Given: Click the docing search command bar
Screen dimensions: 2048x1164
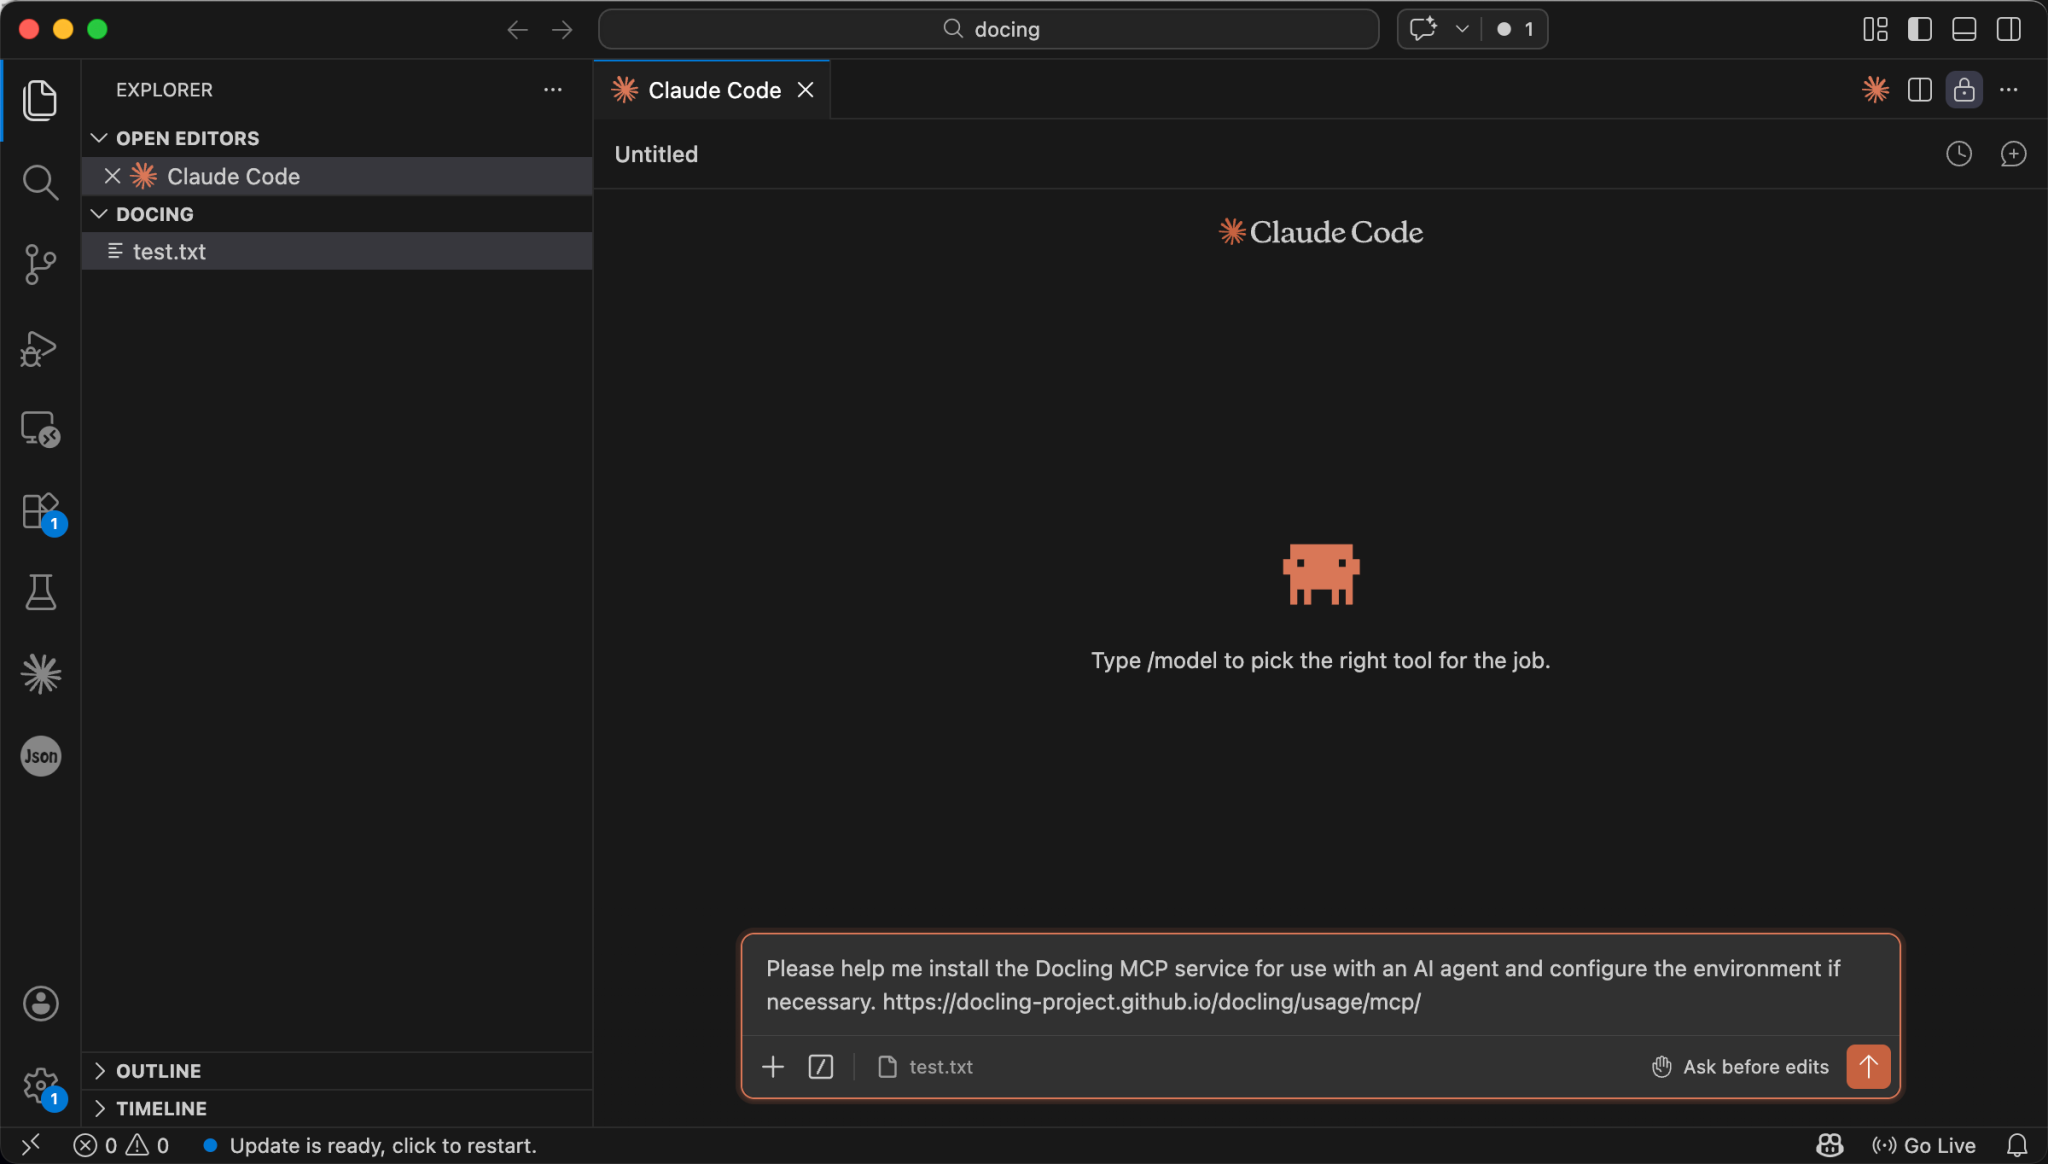Looking at the screenshot, I should pos(988,29).
